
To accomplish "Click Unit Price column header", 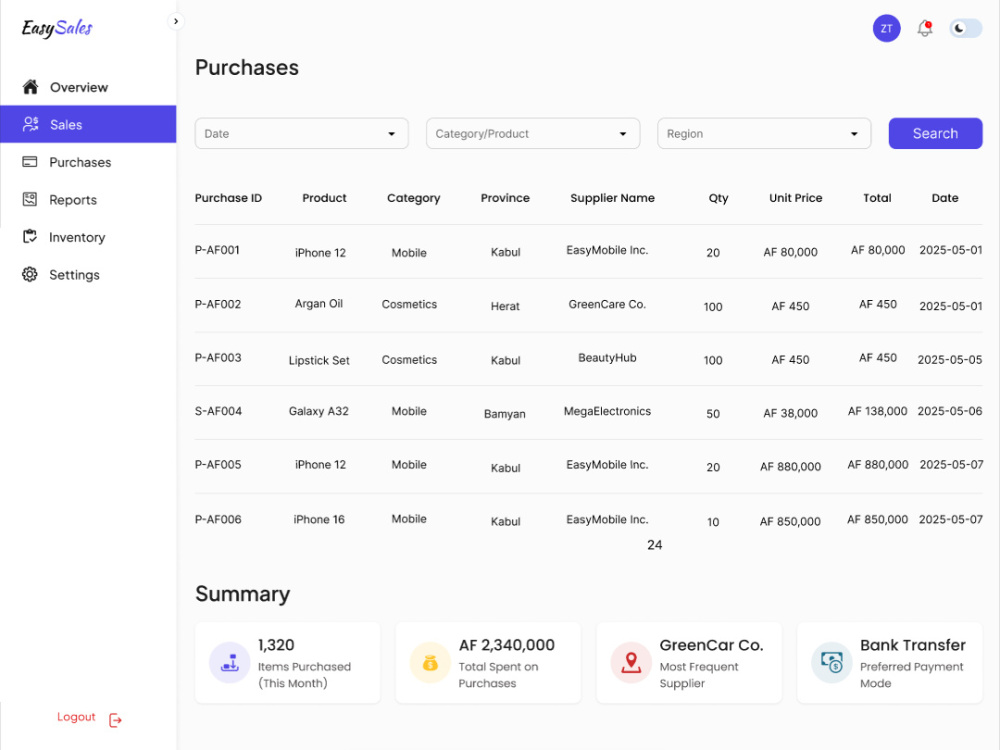I will pos(795,198).
